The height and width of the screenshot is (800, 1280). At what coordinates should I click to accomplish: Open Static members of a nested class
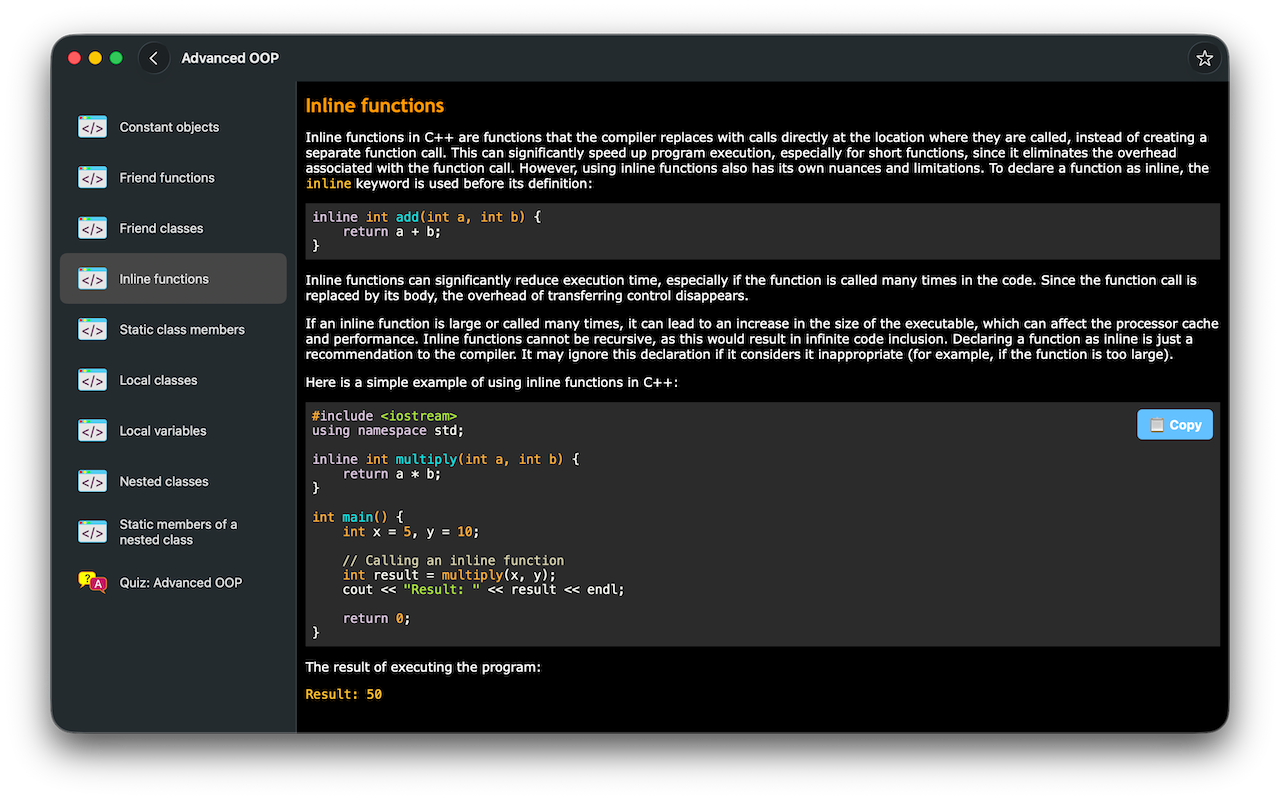[x=173, y=532]
